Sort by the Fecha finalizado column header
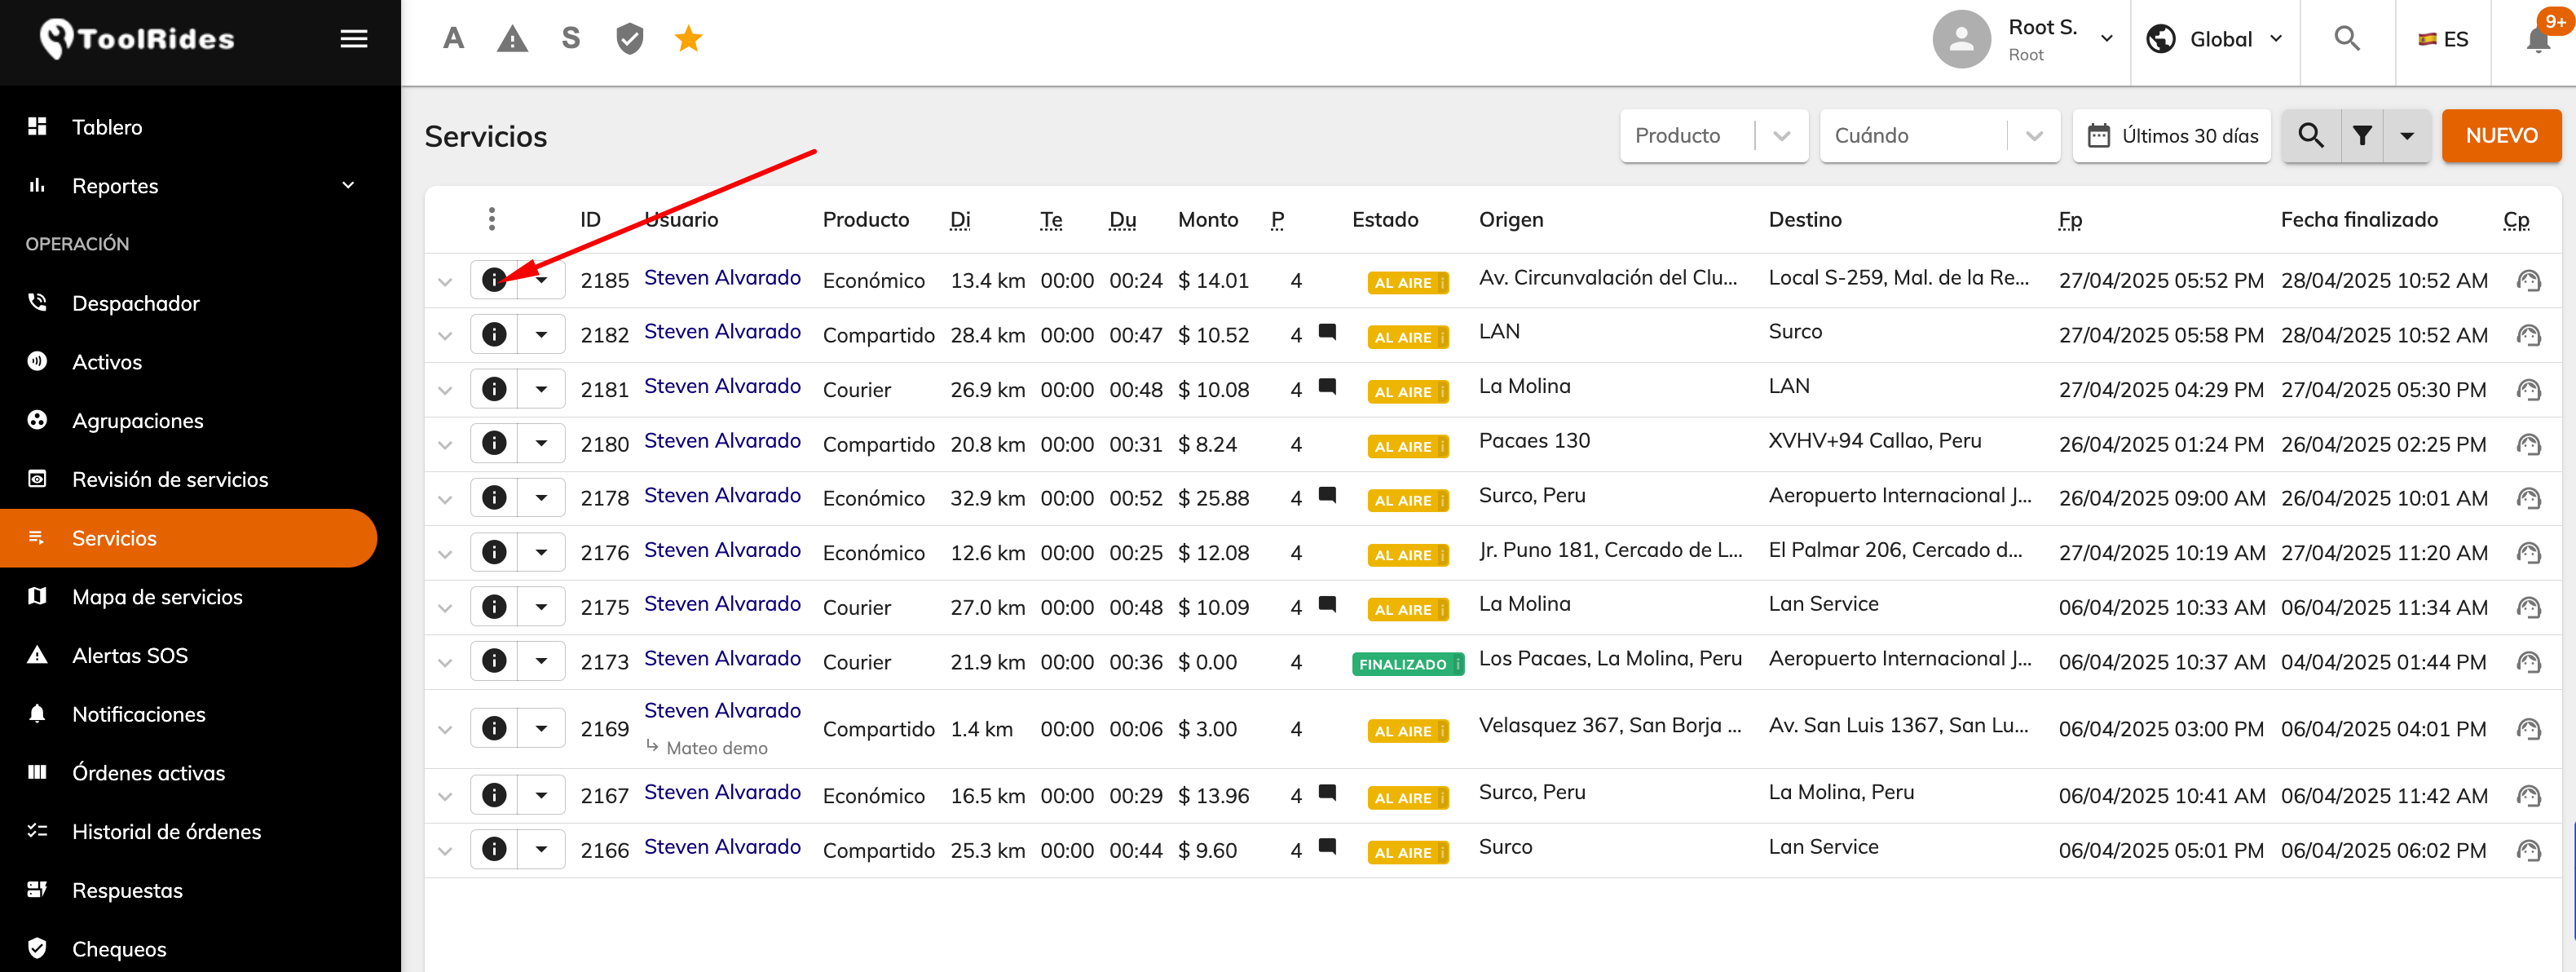 [x=2359, y=220]
